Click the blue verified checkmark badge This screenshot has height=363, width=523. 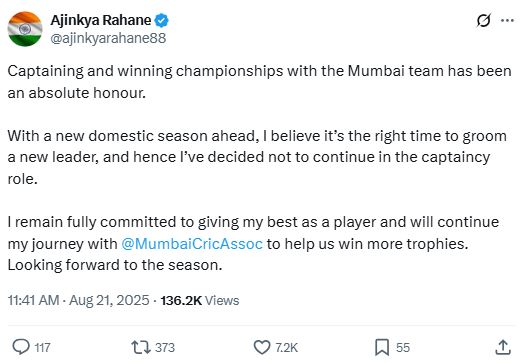[162, 20]
